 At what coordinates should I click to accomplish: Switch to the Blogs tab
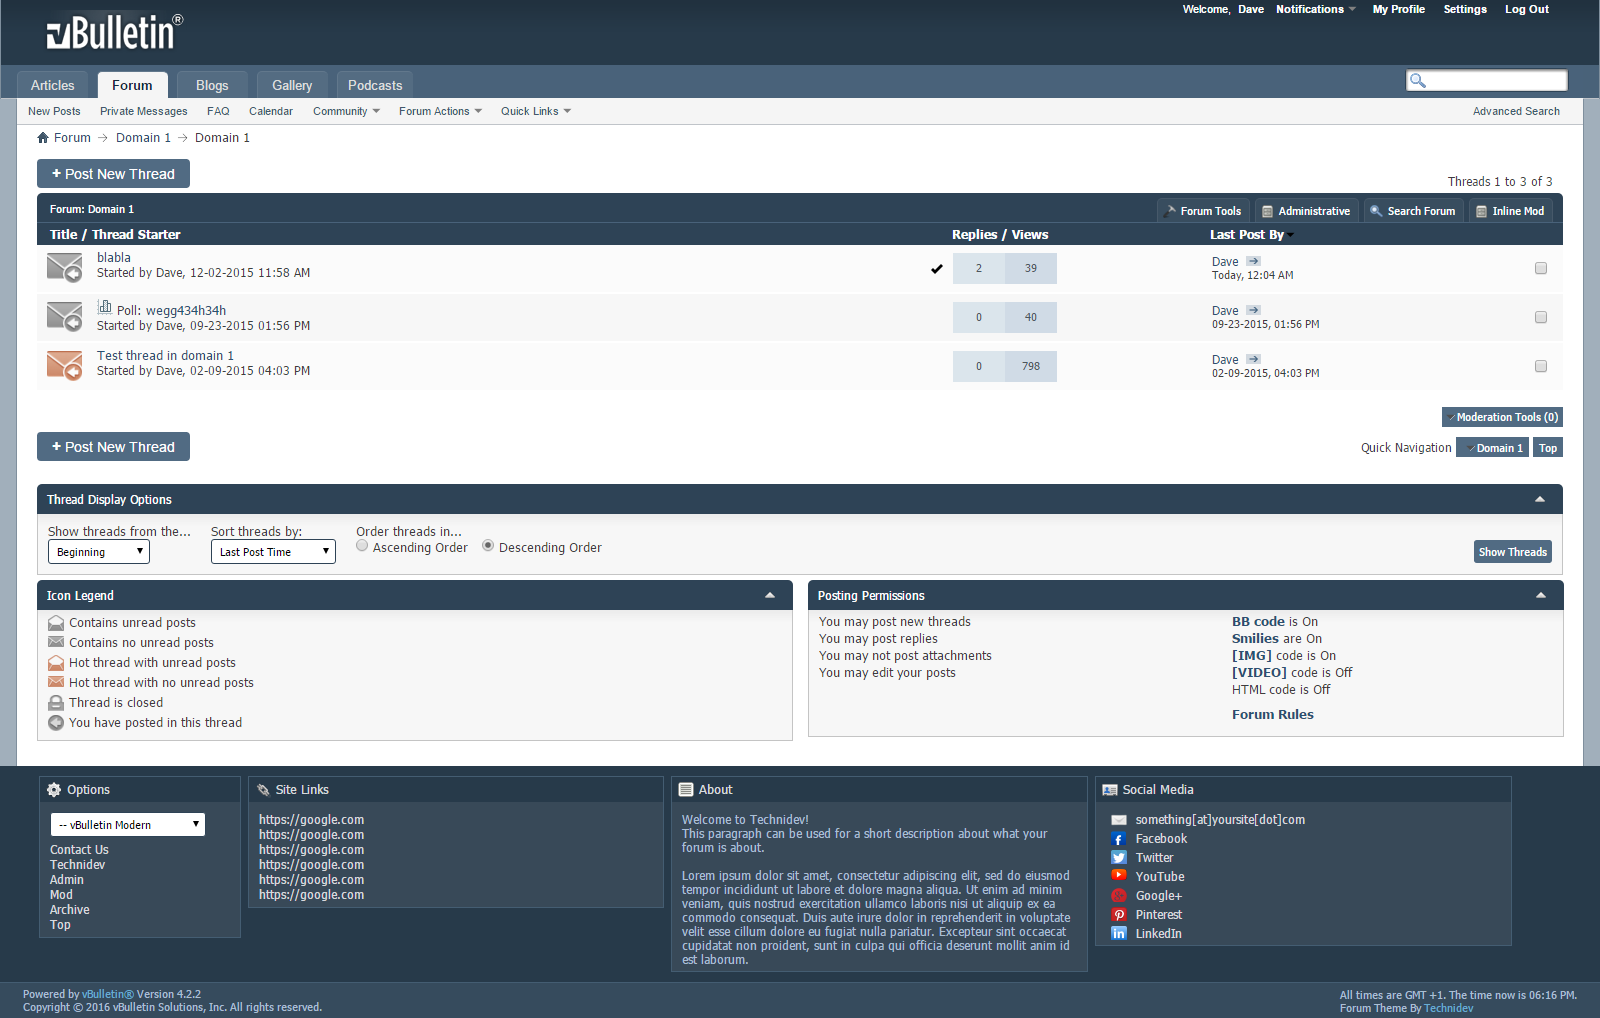[x=212, y=85]
